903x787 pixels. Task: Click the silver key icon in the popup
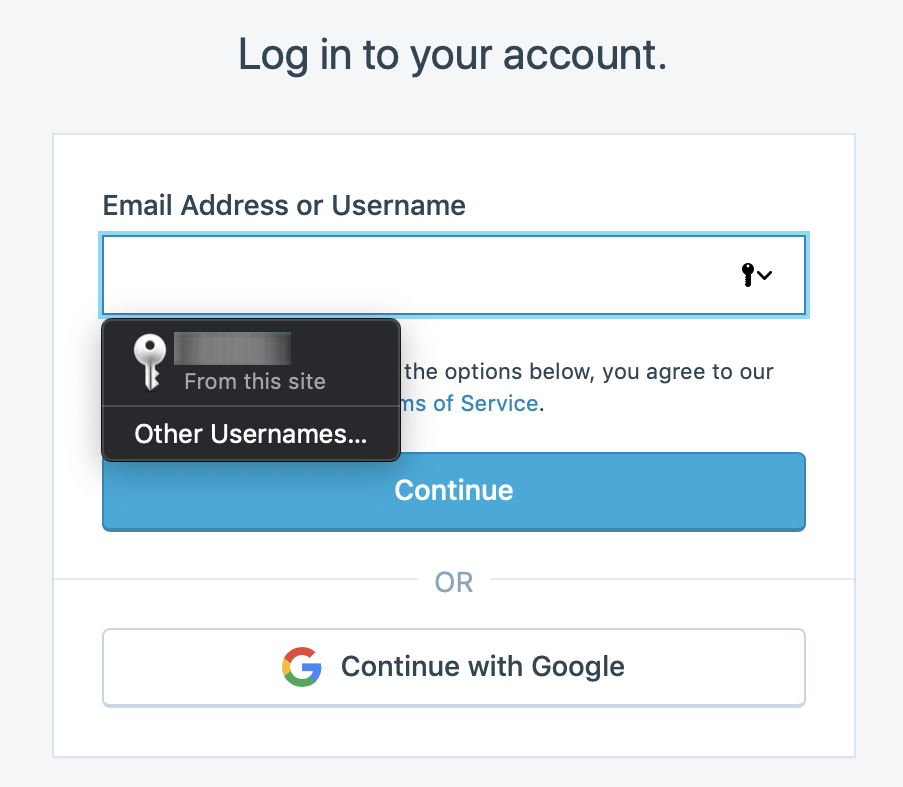(150, 362)
